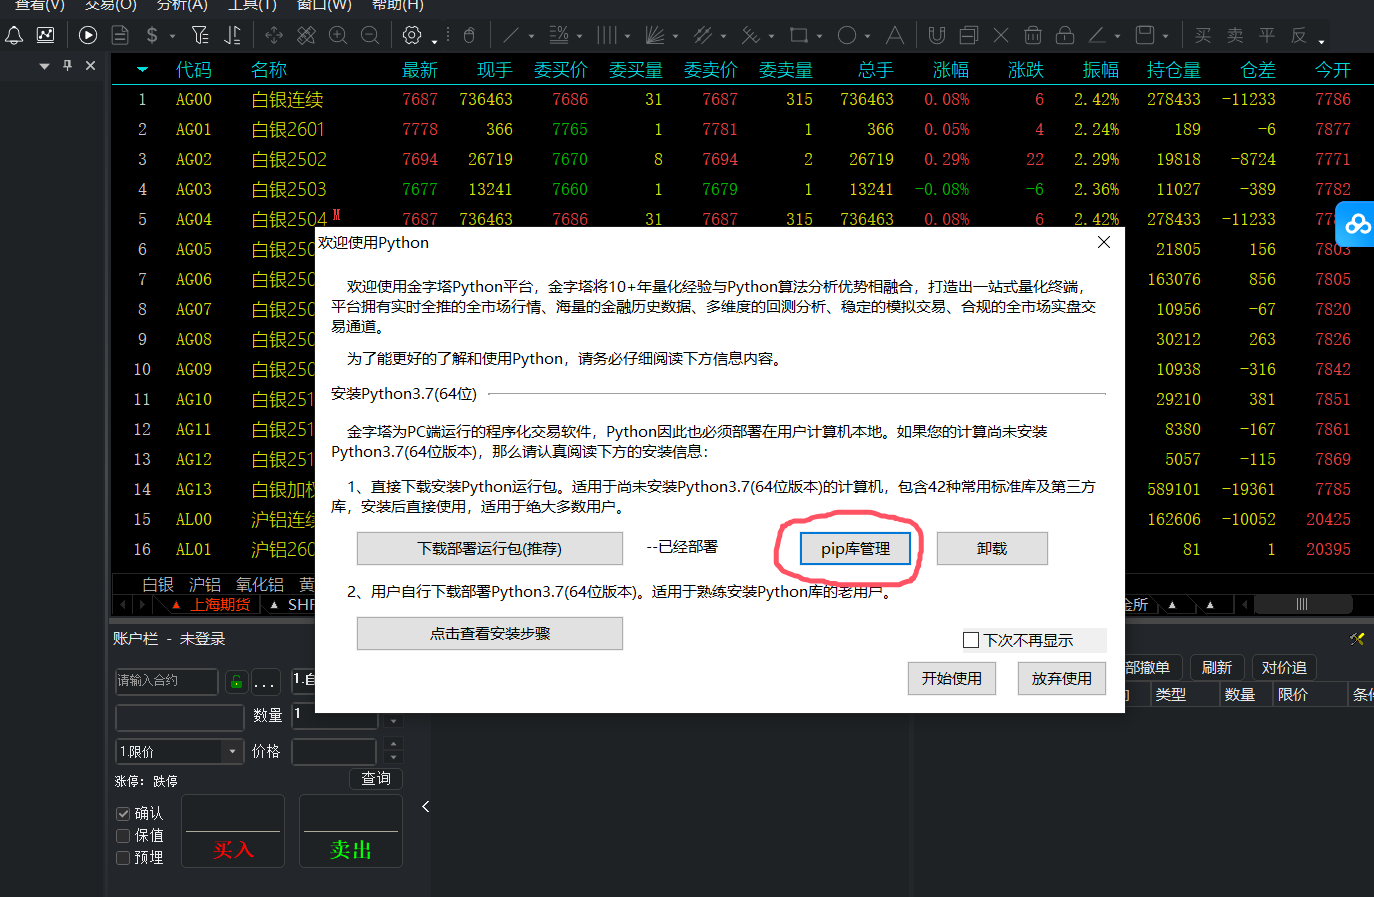Select the 氧化铝 category tab
Viewport: 1374px width, 897px height.
coord(260,584)
